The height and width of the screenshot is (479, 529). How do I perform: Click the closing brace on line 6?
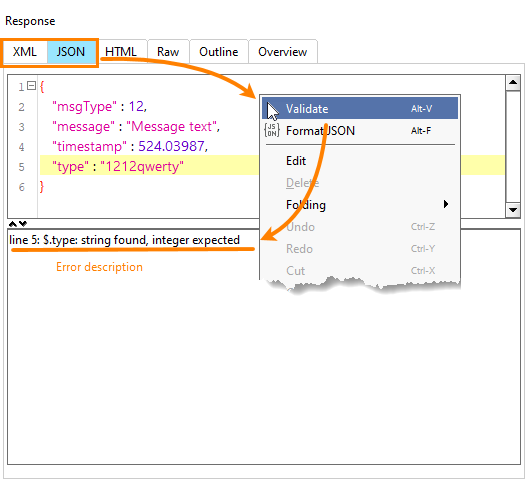tap(42, 187)
